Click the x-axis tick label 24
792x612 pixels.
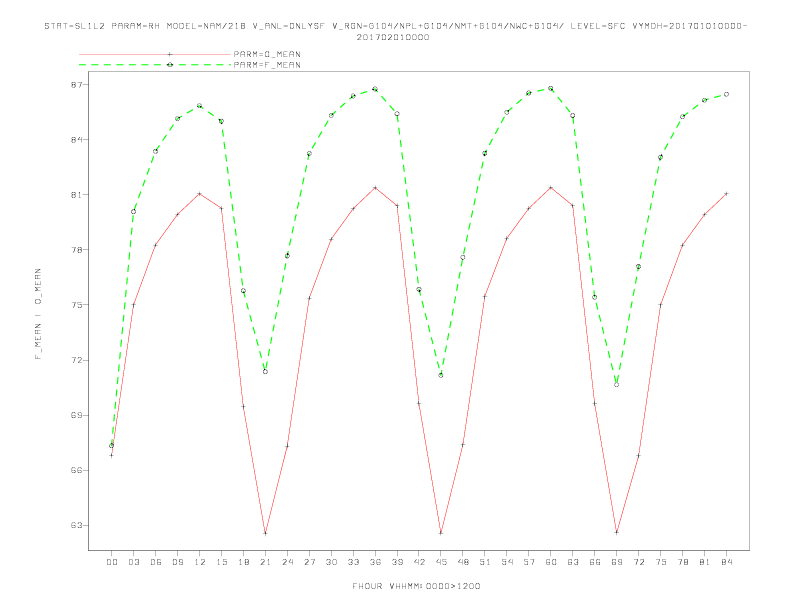click(287, 562)
